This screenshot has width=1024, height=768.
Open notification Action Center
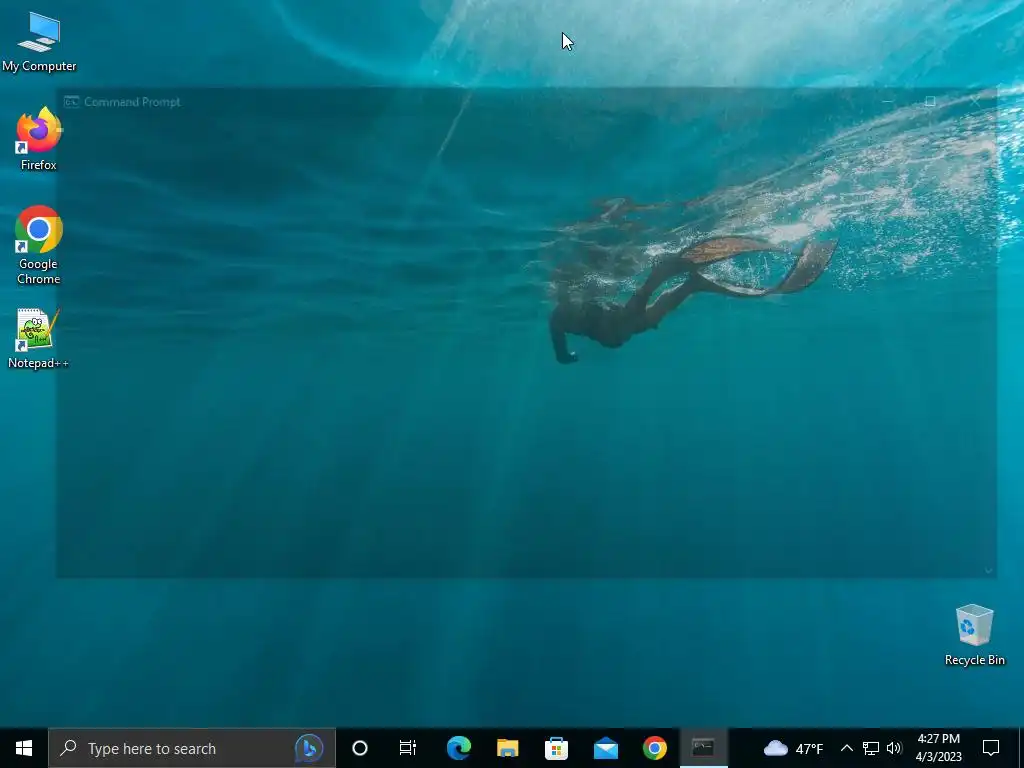tap(991, 748)
